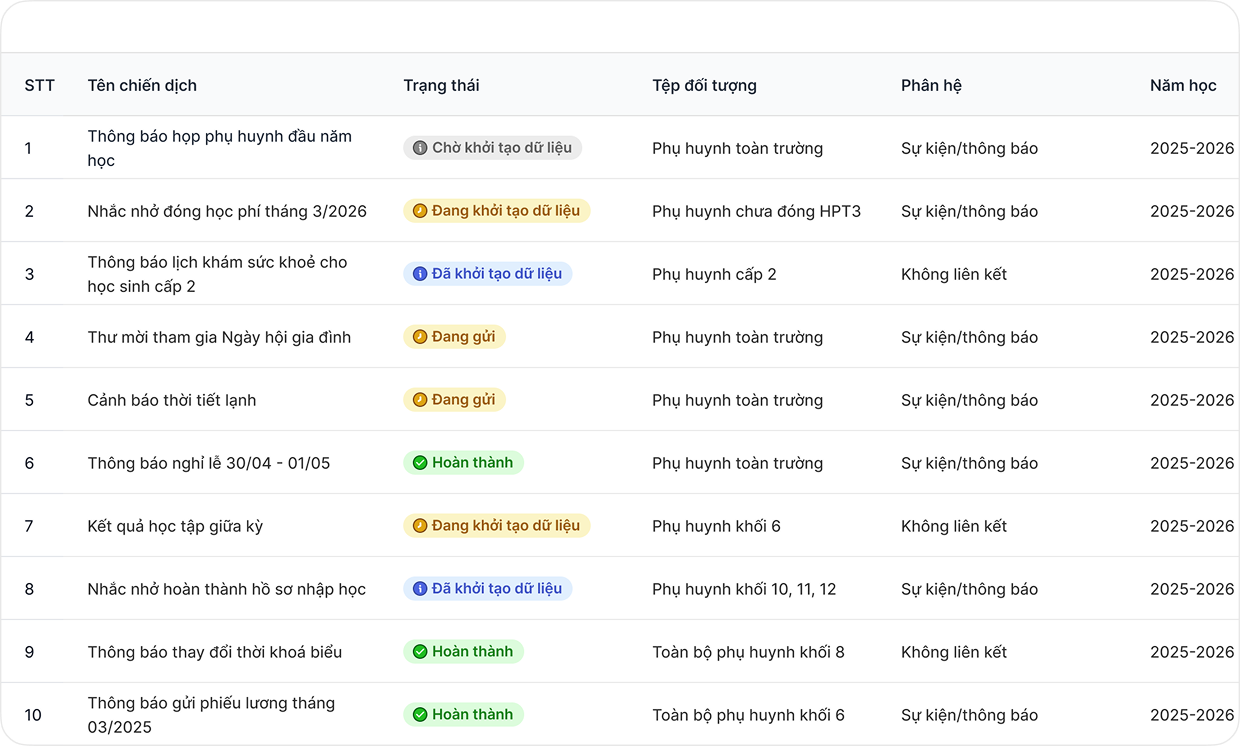This screenshot has height=746, width=1240.
Task: Click info icon in status badge of row 3
Action: point(420,274)
